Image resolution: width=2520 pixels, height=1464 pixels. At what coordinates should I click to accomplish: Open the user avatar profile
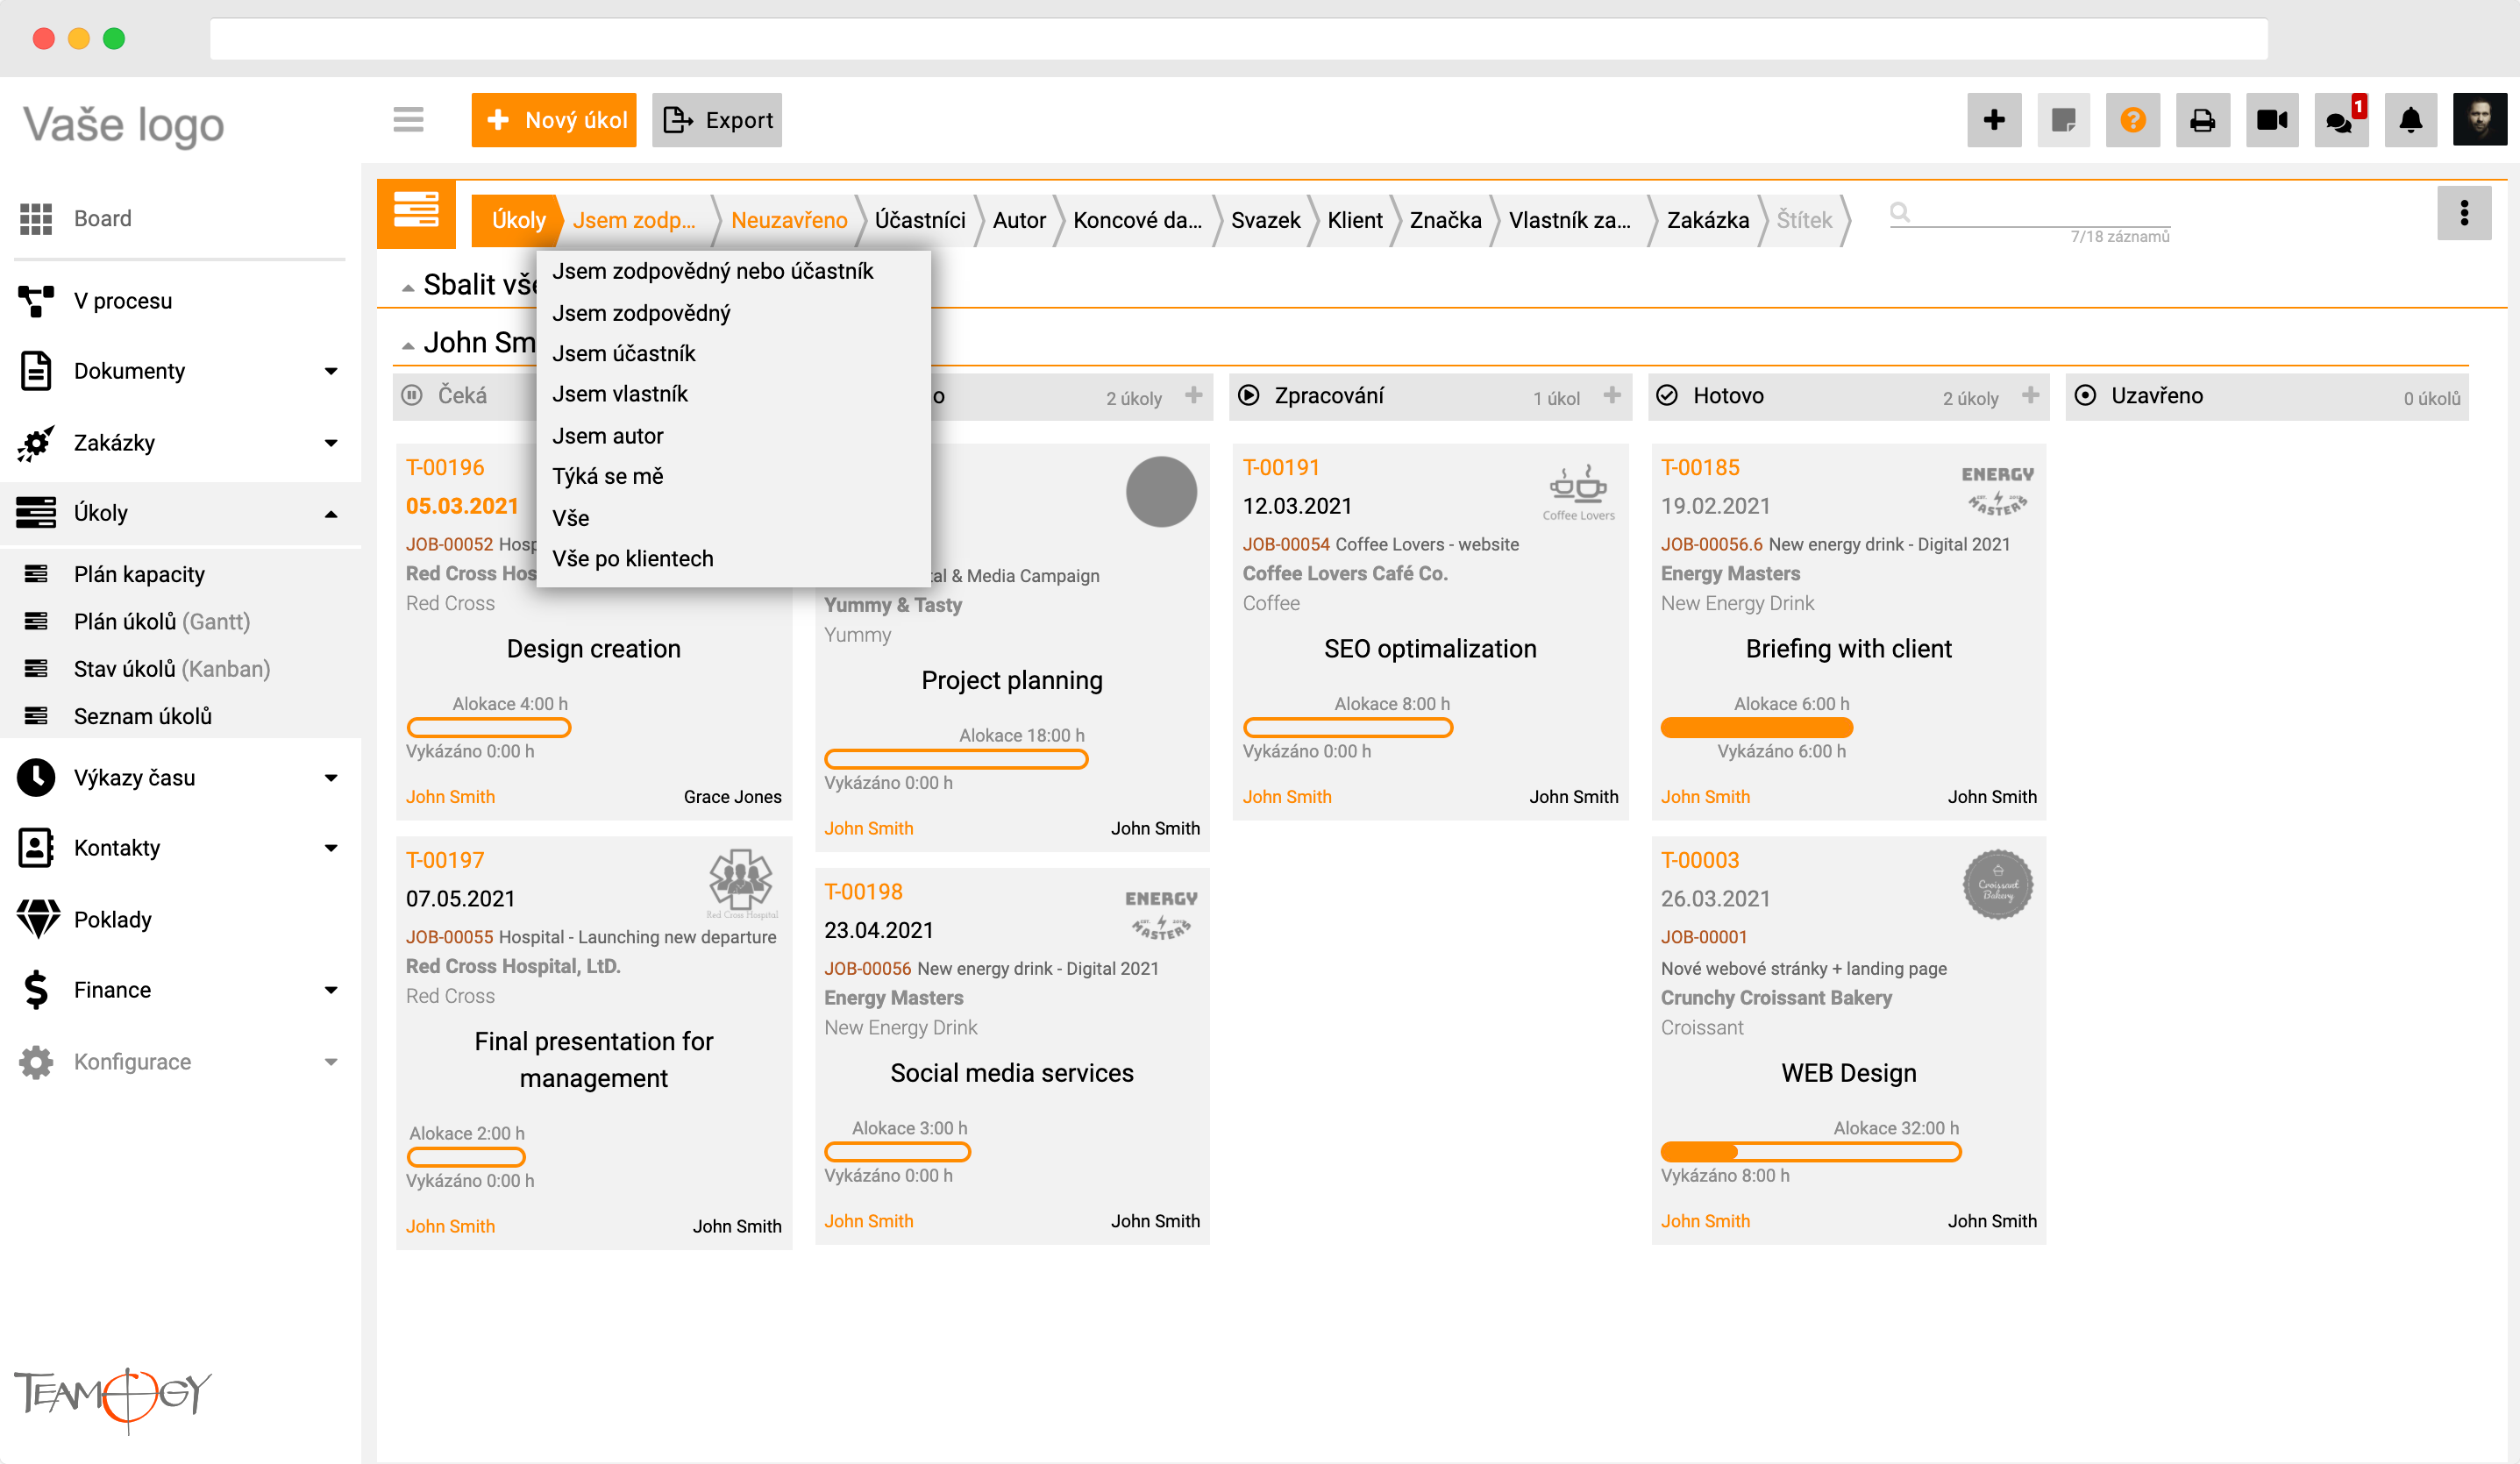coord(2480,120)
